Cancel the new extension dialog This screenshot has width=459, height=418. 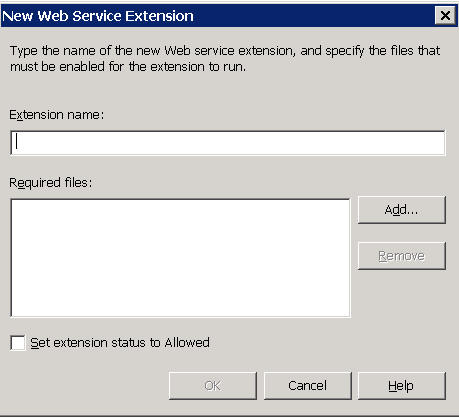click(308, 386)
